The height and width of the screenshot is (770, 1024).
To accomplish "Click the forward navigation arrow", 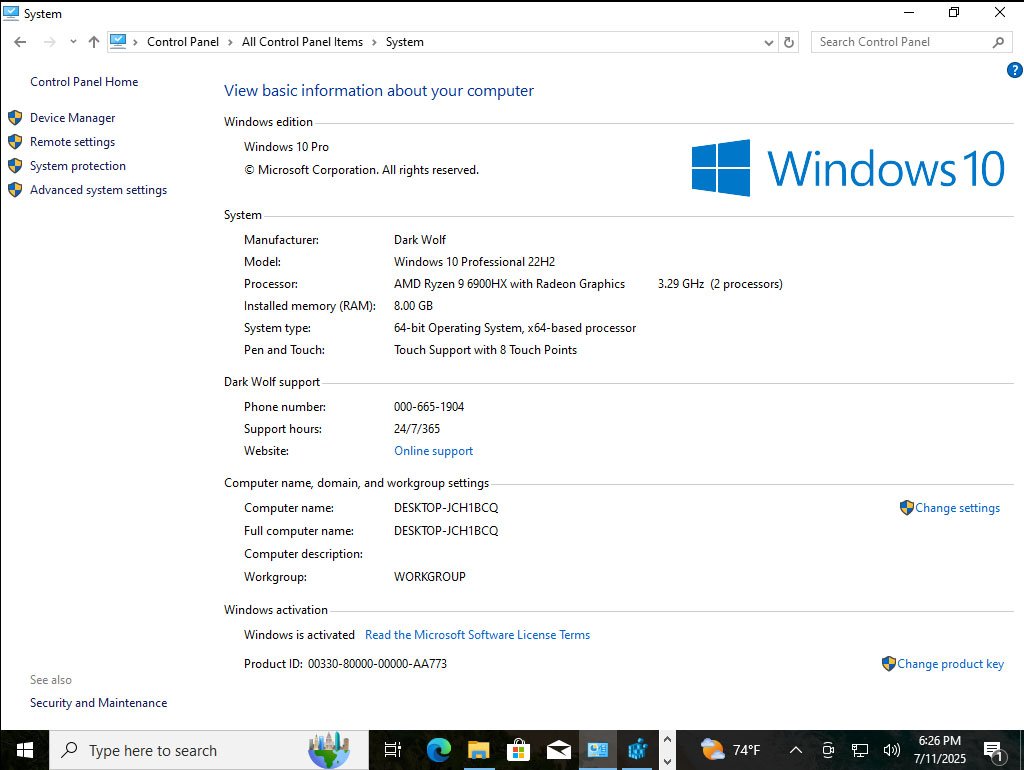I will [x=50, y=42].
